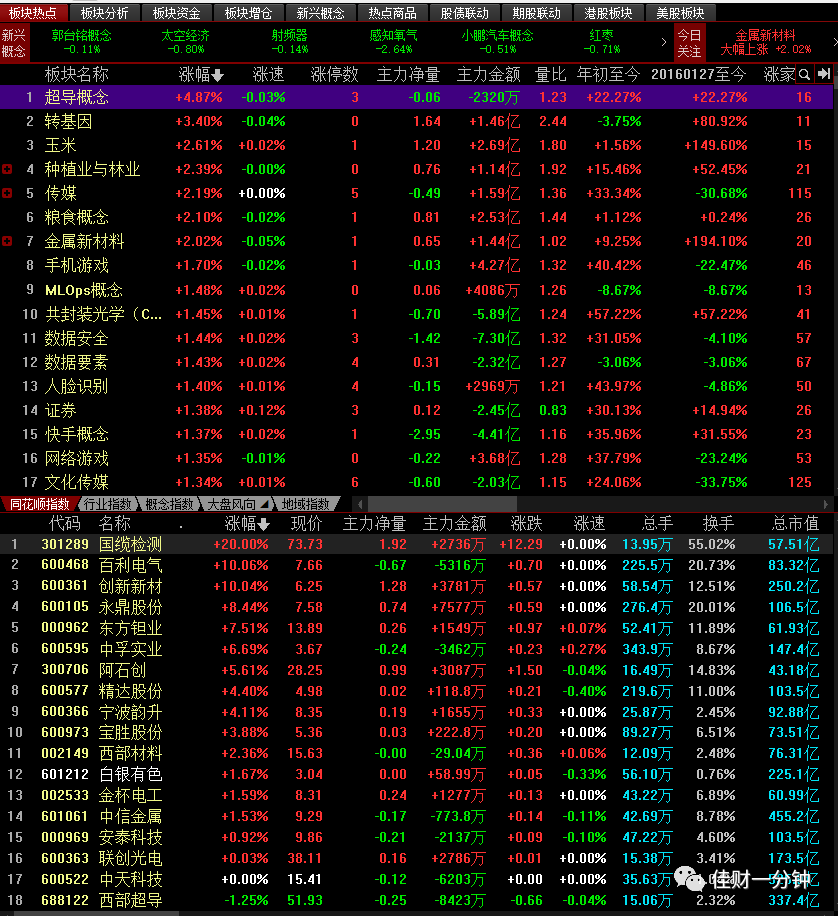Screen dimensions: 838x916
Task: Select the MLOps概念 sector row
Action: click(416, 290)
